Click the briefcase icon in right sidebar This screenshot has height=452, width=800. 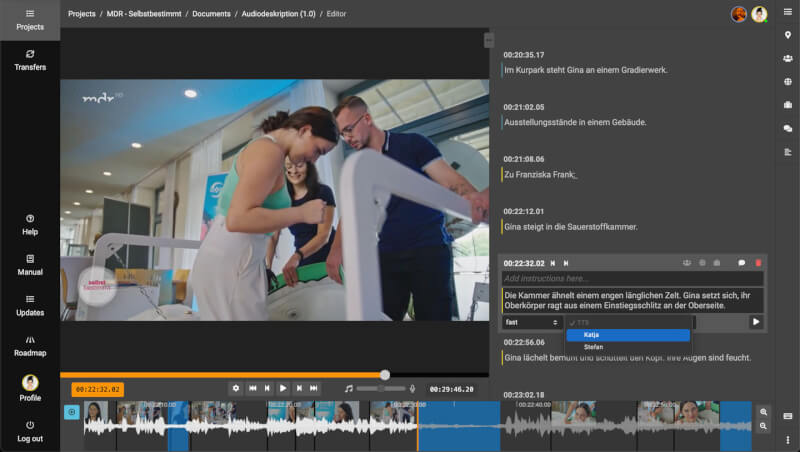[x=788, y=105]
